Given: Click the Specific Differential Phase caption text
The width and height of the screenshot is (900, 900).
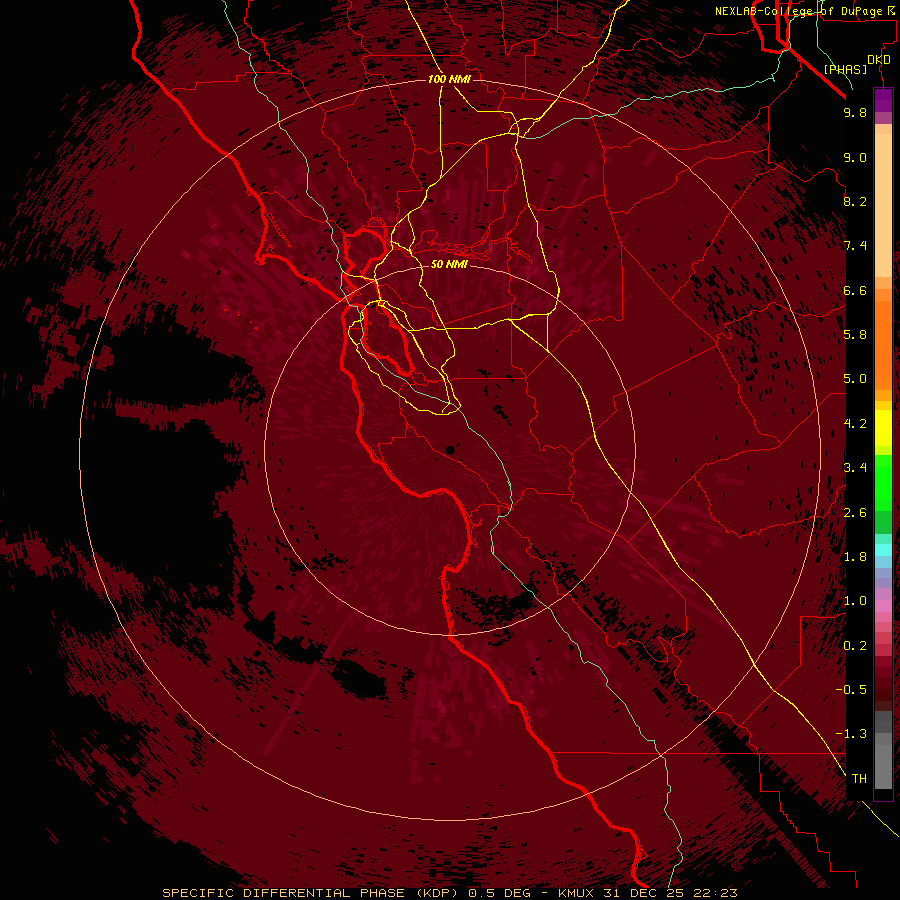Looking at the screenshot, I should point(449,893).
